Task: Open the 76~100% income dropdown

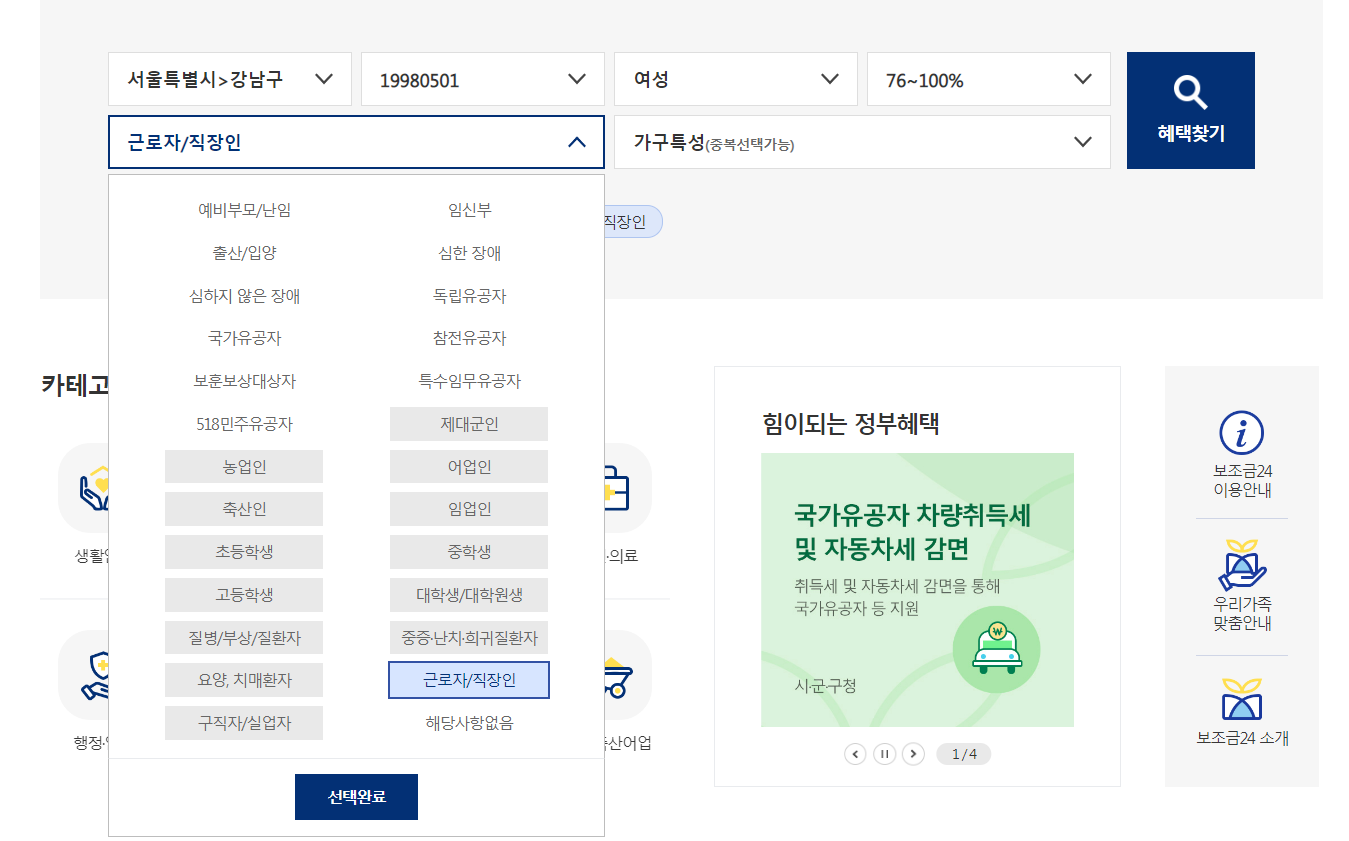Action: 989,79
